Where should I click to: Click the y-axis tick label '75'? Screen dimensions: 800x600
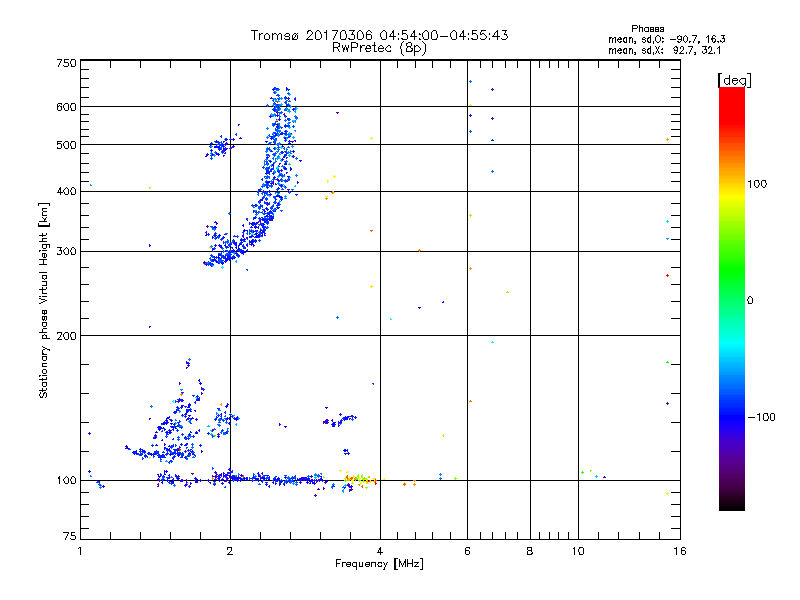70,536
